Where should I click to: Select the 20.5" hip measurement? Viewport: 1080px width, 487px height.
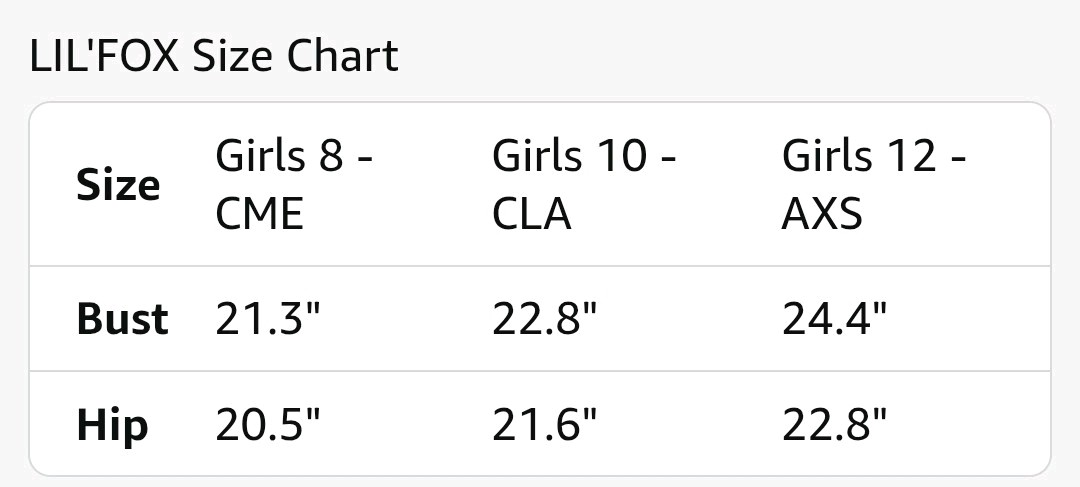coord(268,426)
